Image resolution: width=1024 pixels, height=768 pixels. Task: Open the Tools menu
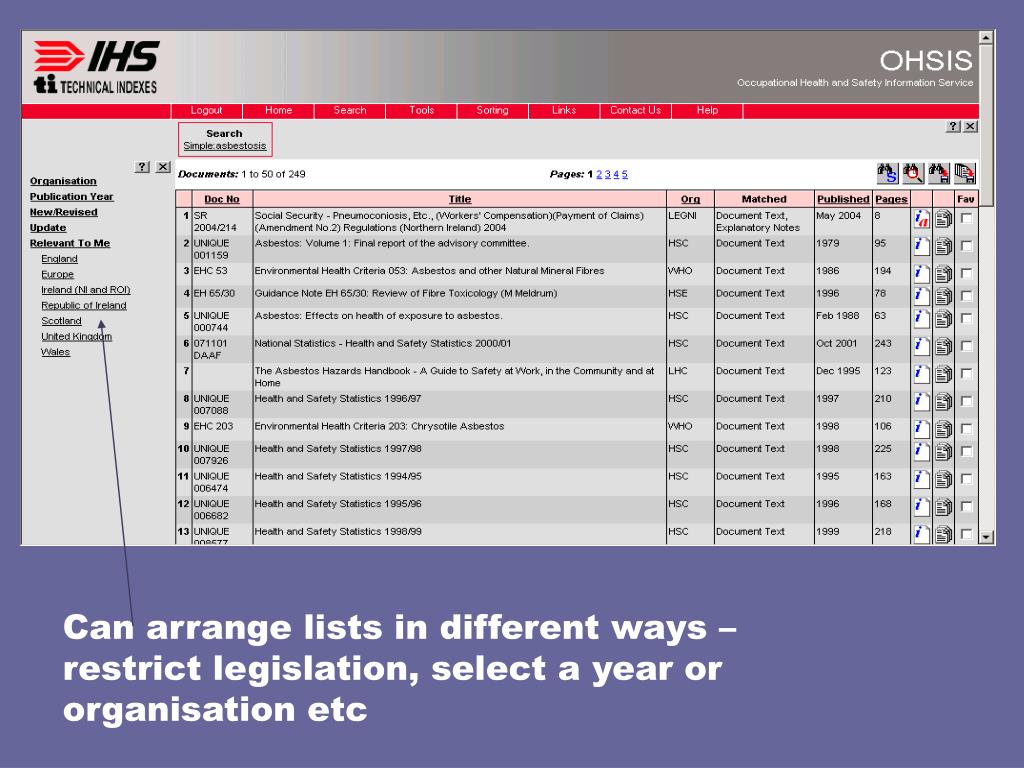coord(421,110)
